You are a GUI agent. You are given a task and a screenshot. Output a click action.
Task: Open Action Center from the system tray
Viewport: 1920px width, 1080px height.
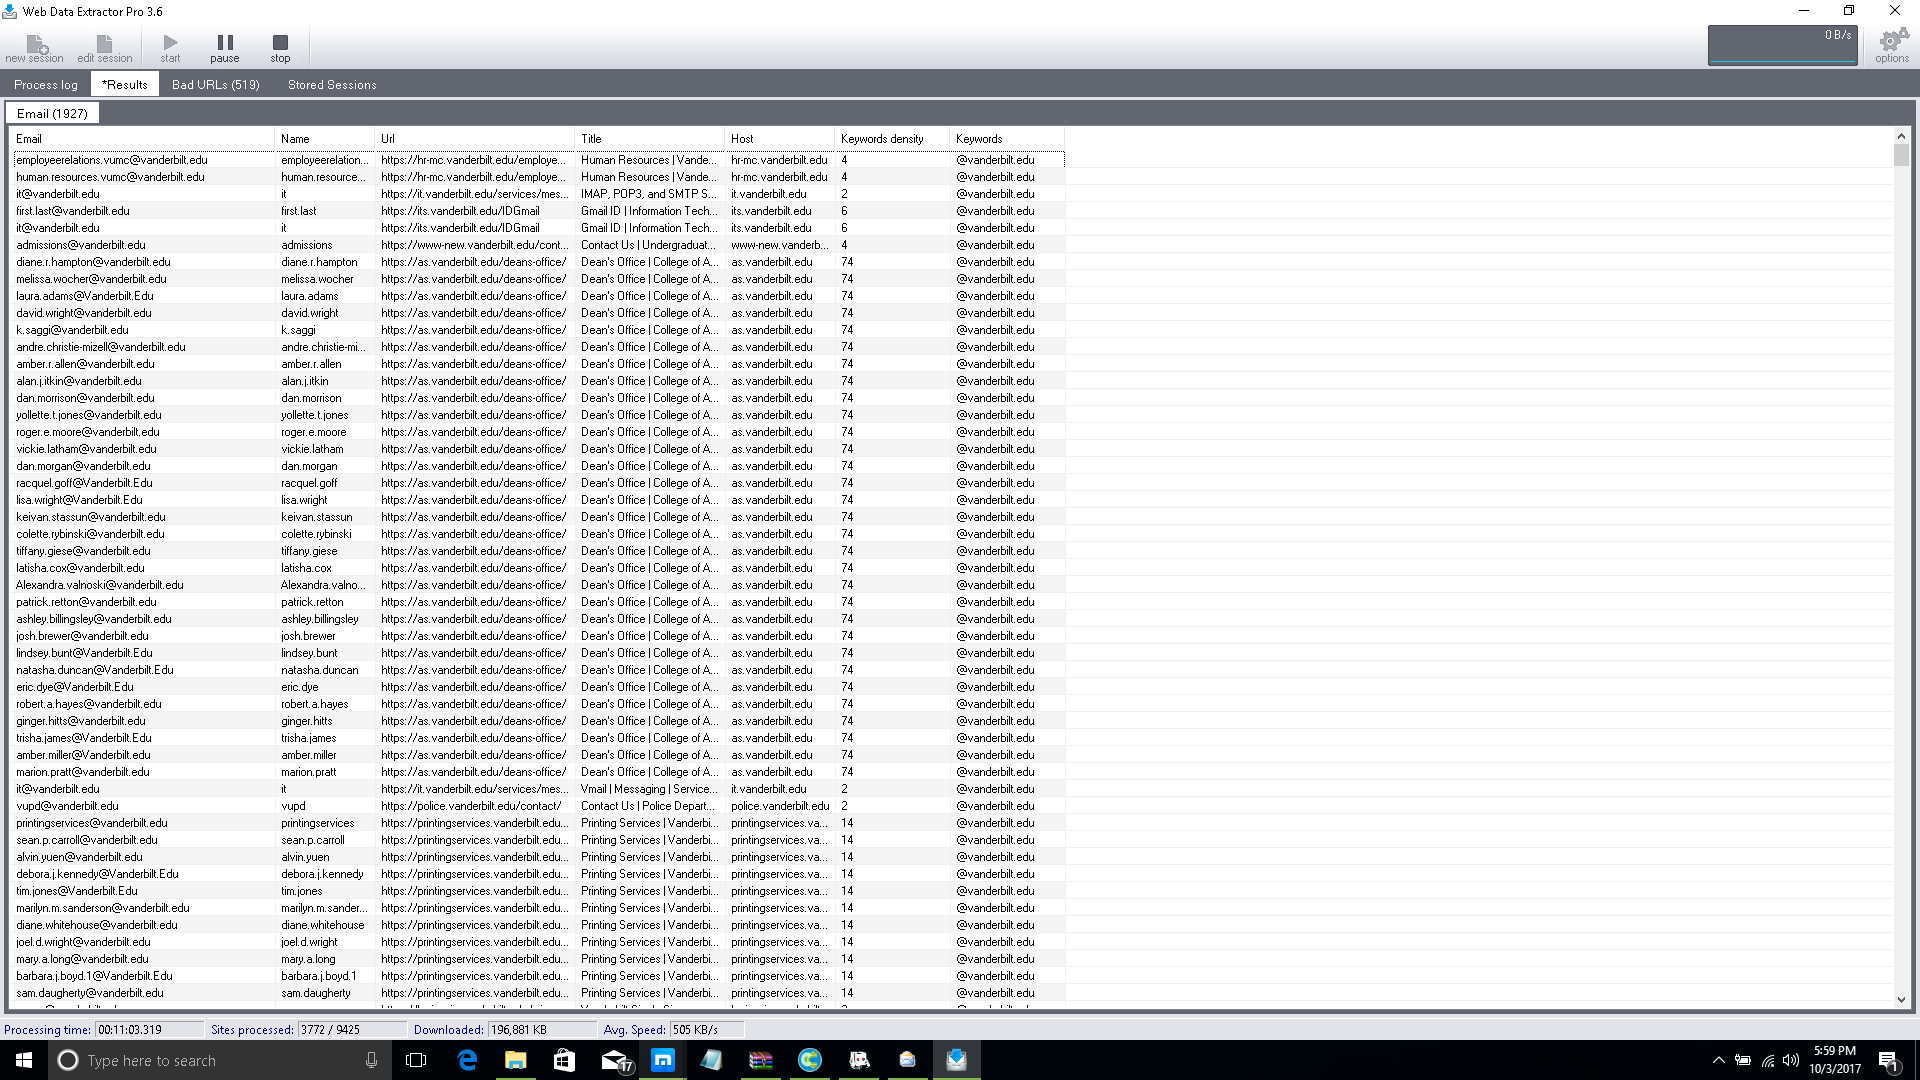[x=1889, y=1060]
